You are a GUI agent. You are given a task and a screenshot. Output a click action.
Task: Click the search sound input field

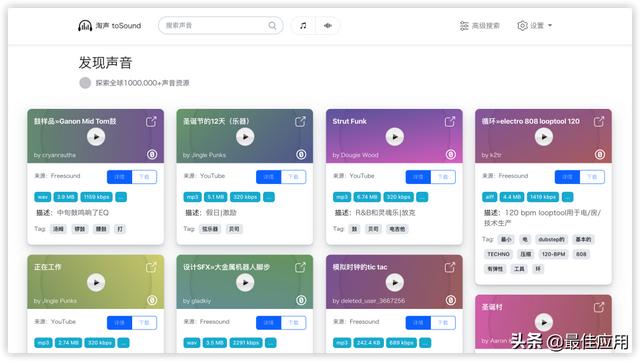point(220,25)
